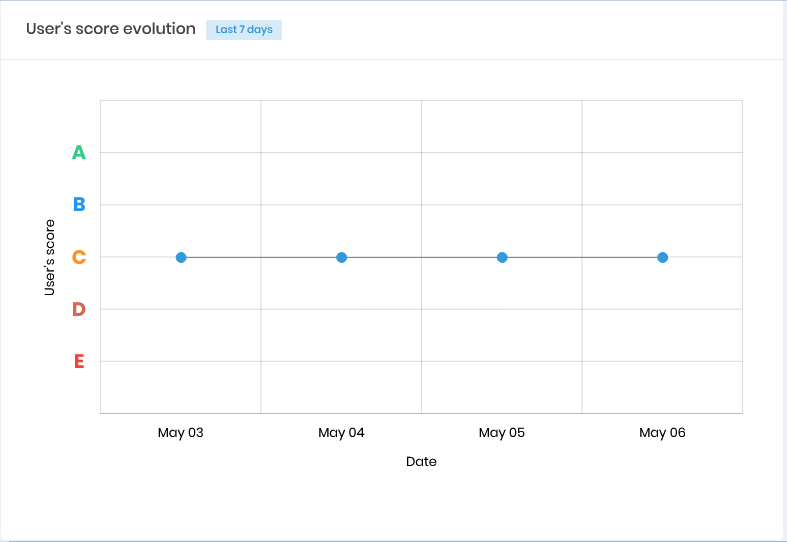Click the red E score label
Screen dimensions: 787x542
point(79,361)
